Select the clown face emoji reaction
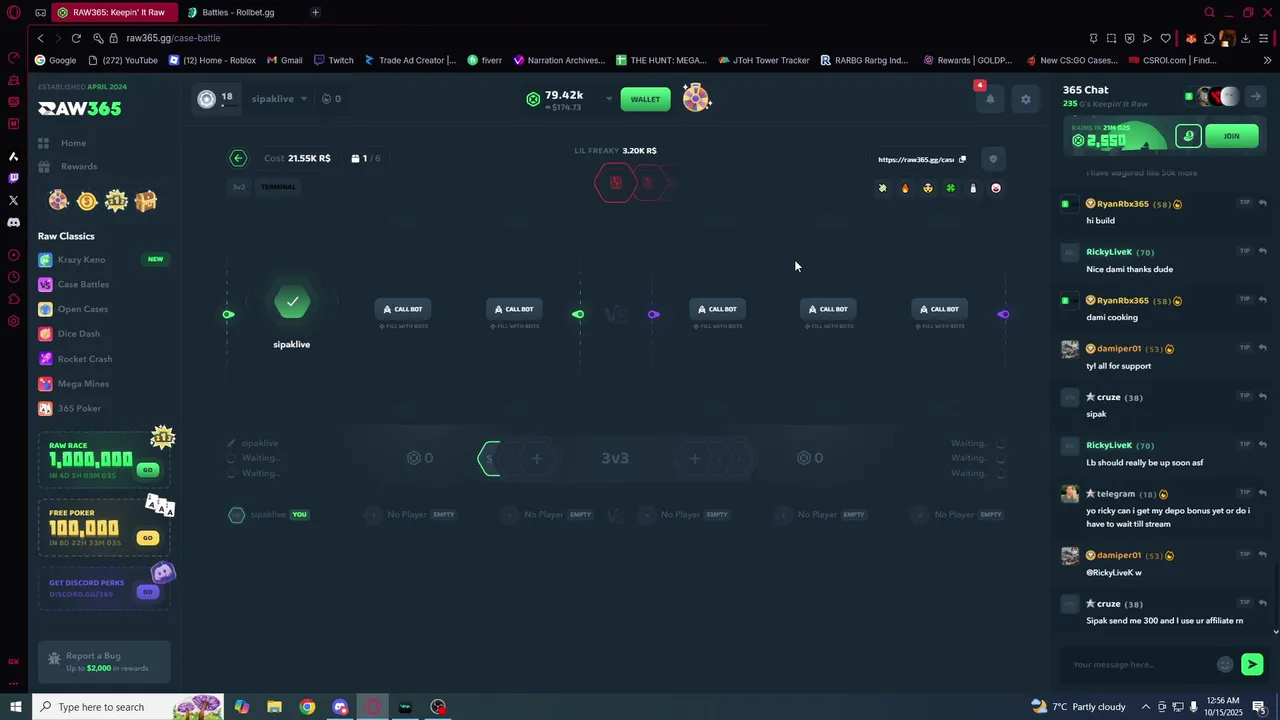The height and width of the screenshot is (720, 1280). (996, 188)
